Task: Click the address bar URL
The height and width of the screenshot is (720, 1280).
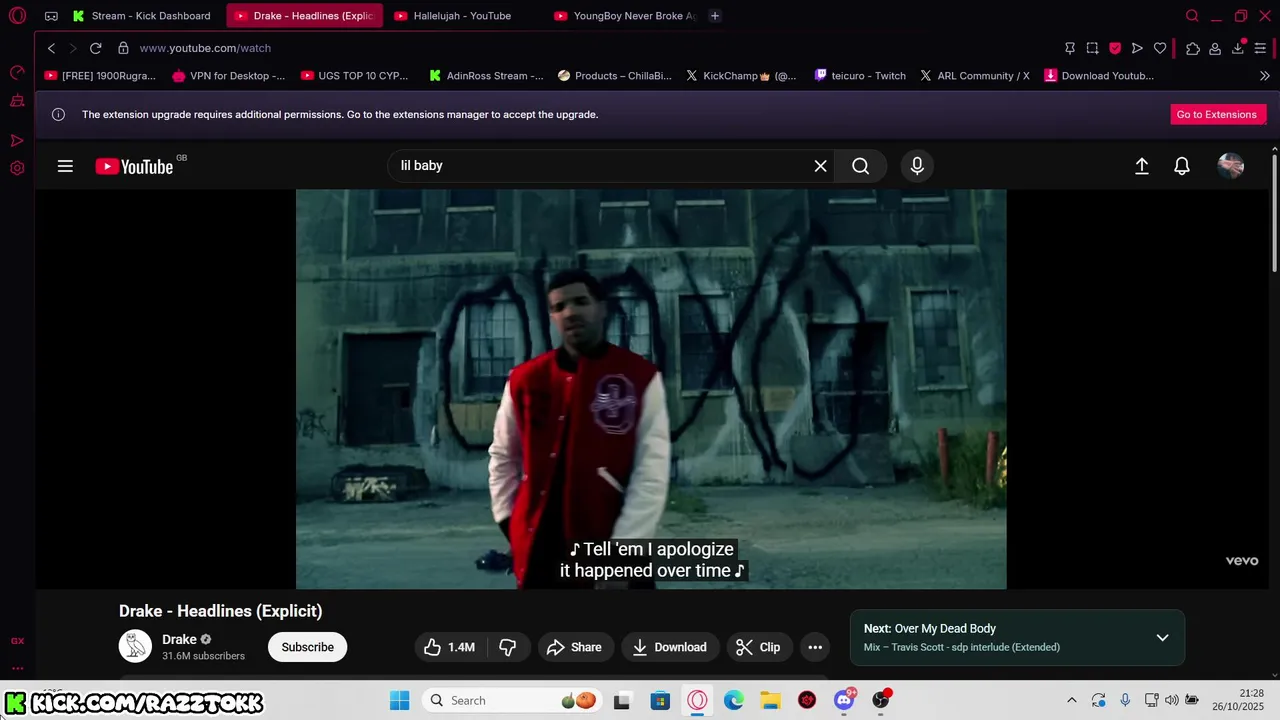Action: coord(205,48)
